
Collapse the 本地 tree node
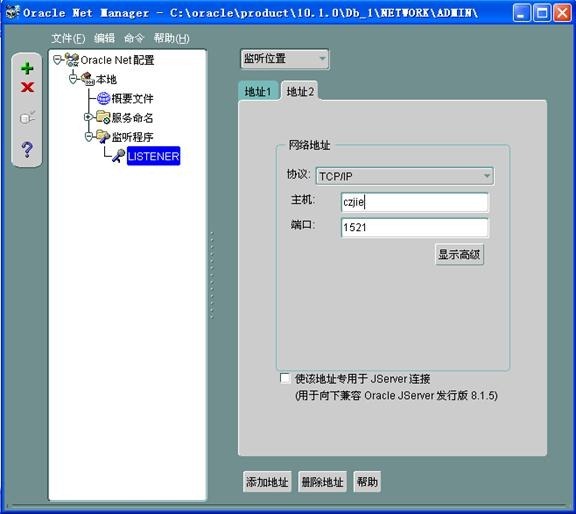(x=73, y=79)
